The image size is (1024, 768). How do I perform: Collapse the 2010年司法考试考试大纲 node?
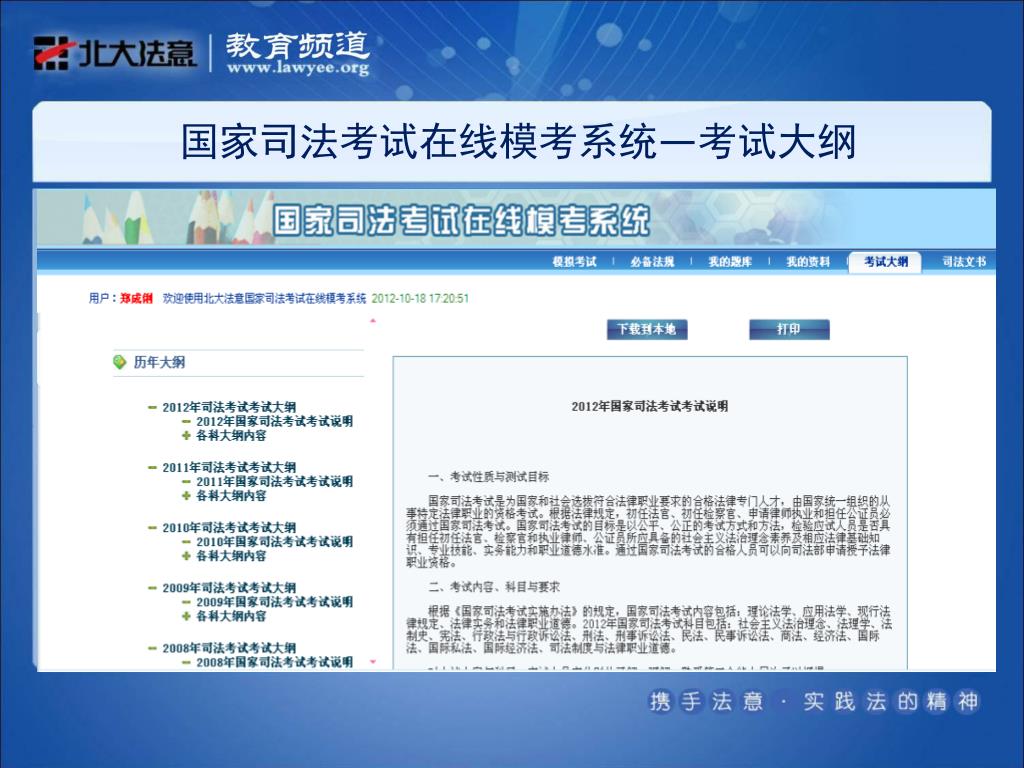(152, 528)
